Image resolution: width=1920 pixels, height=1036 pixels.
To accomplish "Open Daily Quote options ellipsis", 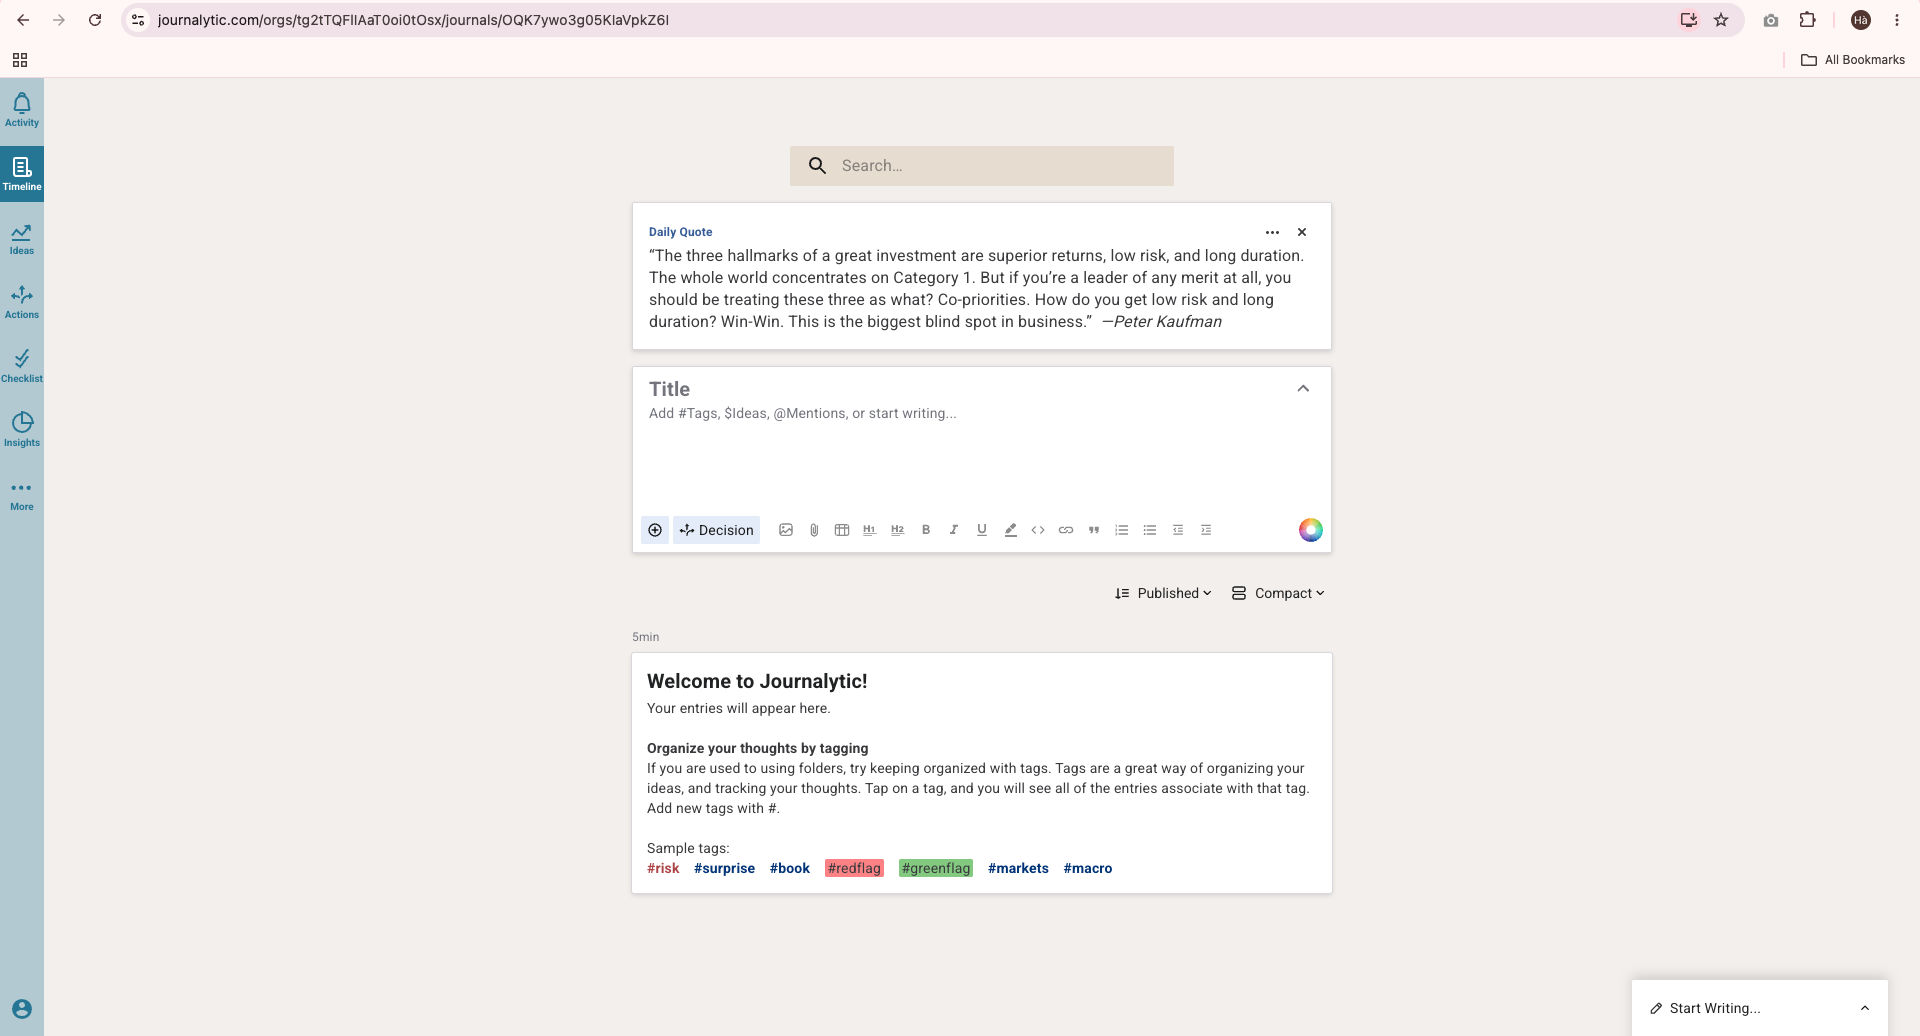I will click(x=1272, y=232).
